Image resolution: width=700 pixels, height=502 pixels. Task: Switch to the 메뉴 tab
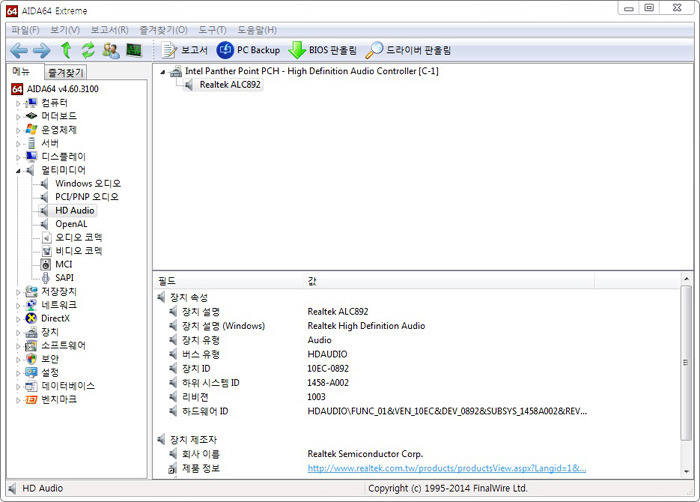click(x=21, y=71)
